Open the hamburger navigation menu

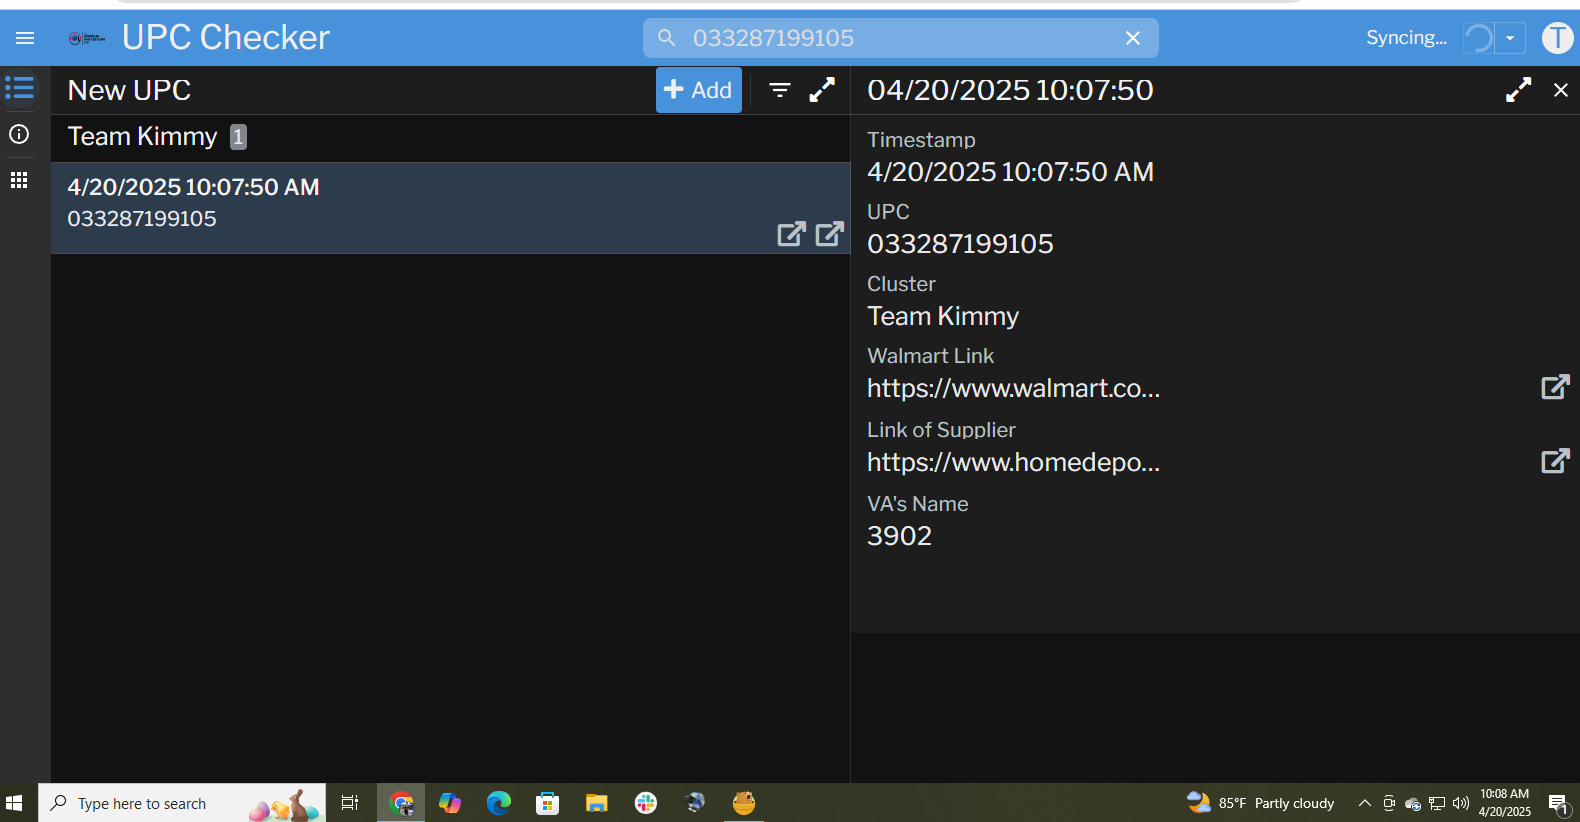point(25,38)
